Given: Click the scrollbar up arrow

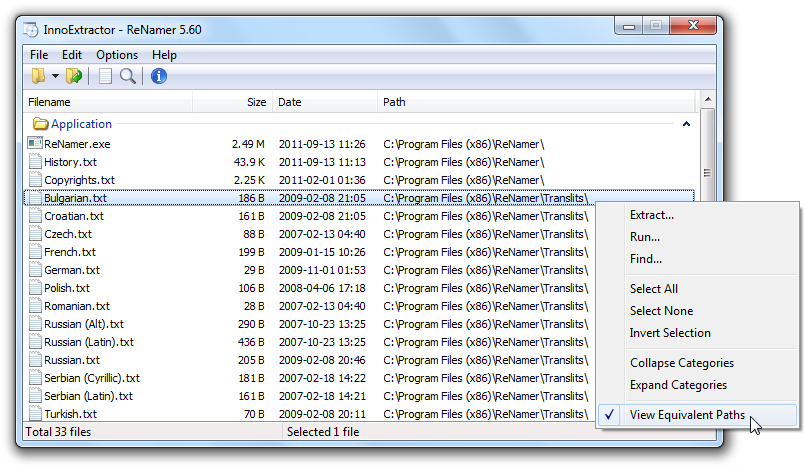Looking at the screenshot, I should point(708,99).
